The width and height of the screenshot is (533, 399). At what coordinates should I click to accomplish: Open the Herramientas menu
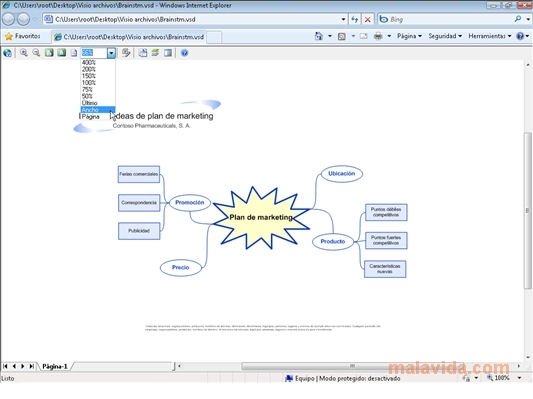[x=489, y=36]
